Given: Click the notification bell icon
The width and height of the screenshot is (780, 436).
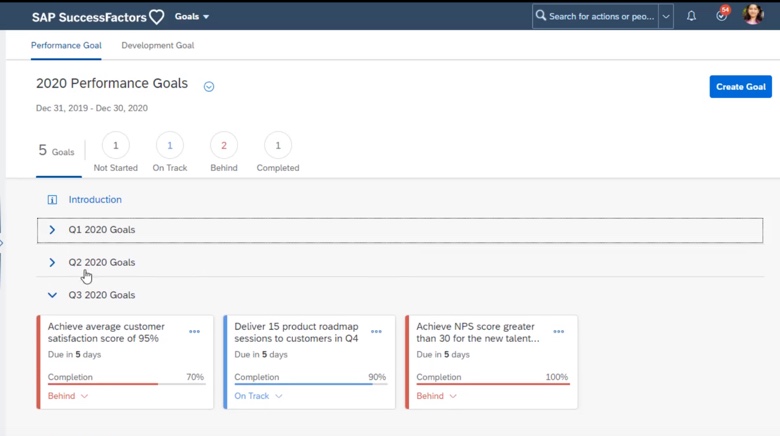Looking at the screenshot, I should 691,16.
